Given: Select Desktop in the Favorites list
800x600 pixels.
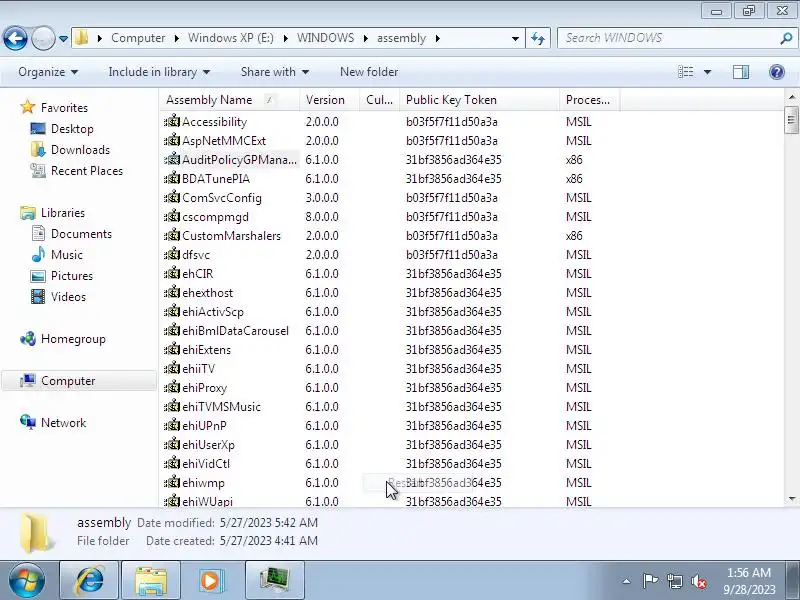Looking at the screenshot, I should coord(72,129).
